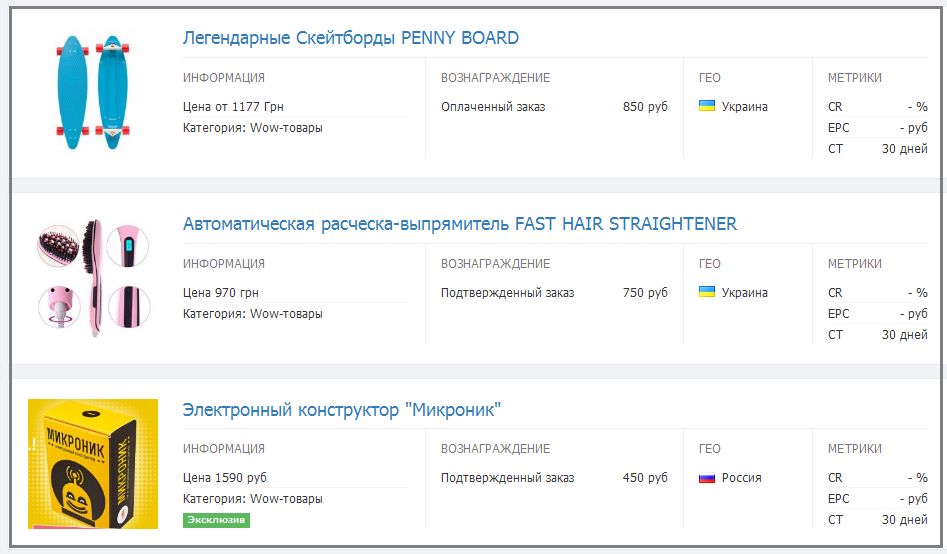This screenshot has height=554, width=947.
Task: Click 'Подтвержденный заказ' in Микроник row
Action: click(x=507, y=478)
